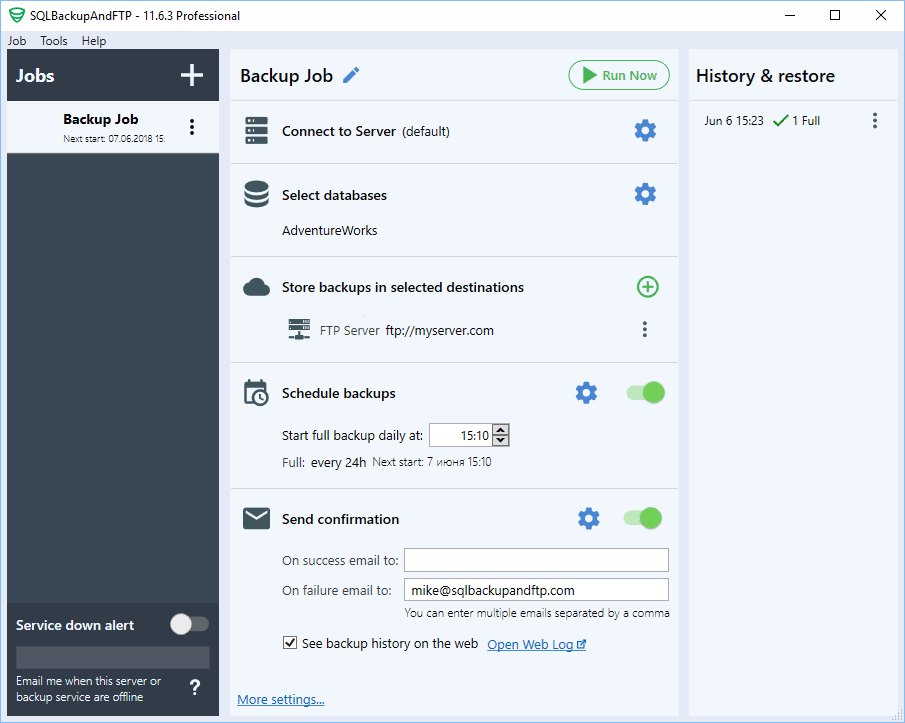The height and width of the screenshot is (723, 905).
Task: Open Send confirmation settings gear
Action: pyautogui.click(x=589, y=518)
